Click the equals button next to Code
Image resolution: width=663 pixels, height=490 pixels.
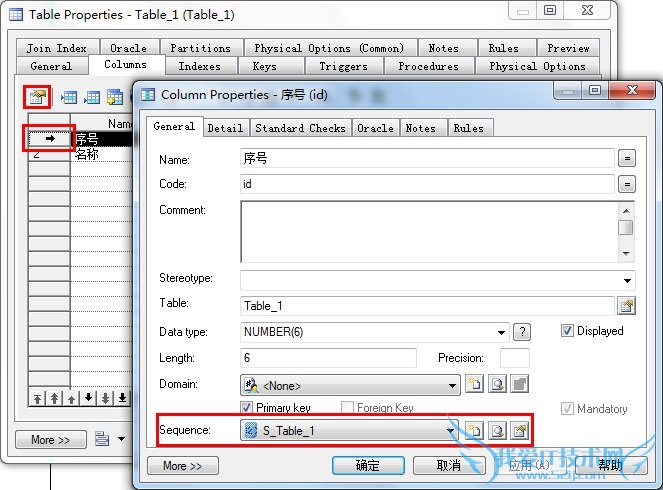coord(627,184)
